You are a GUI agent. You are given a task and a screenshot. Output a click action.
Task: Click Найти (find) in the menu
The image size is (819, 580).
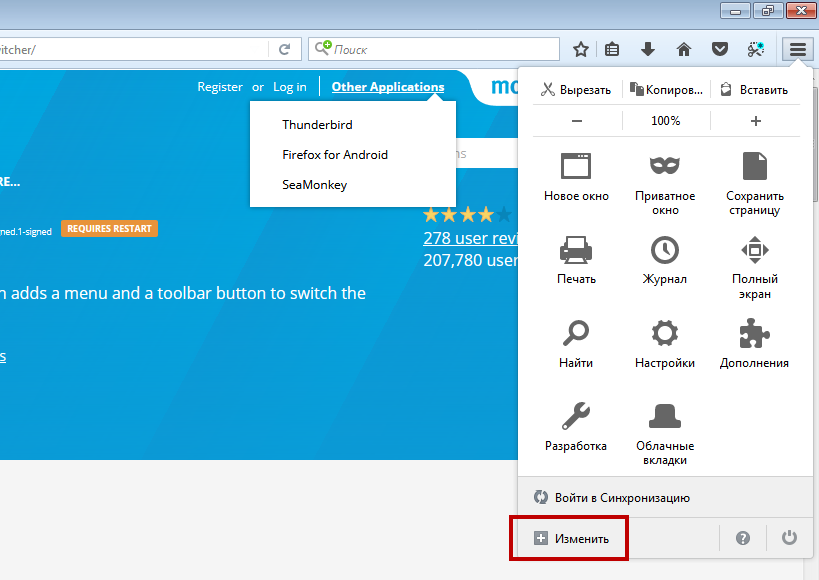pyautogui.click(x=576, y=344)
